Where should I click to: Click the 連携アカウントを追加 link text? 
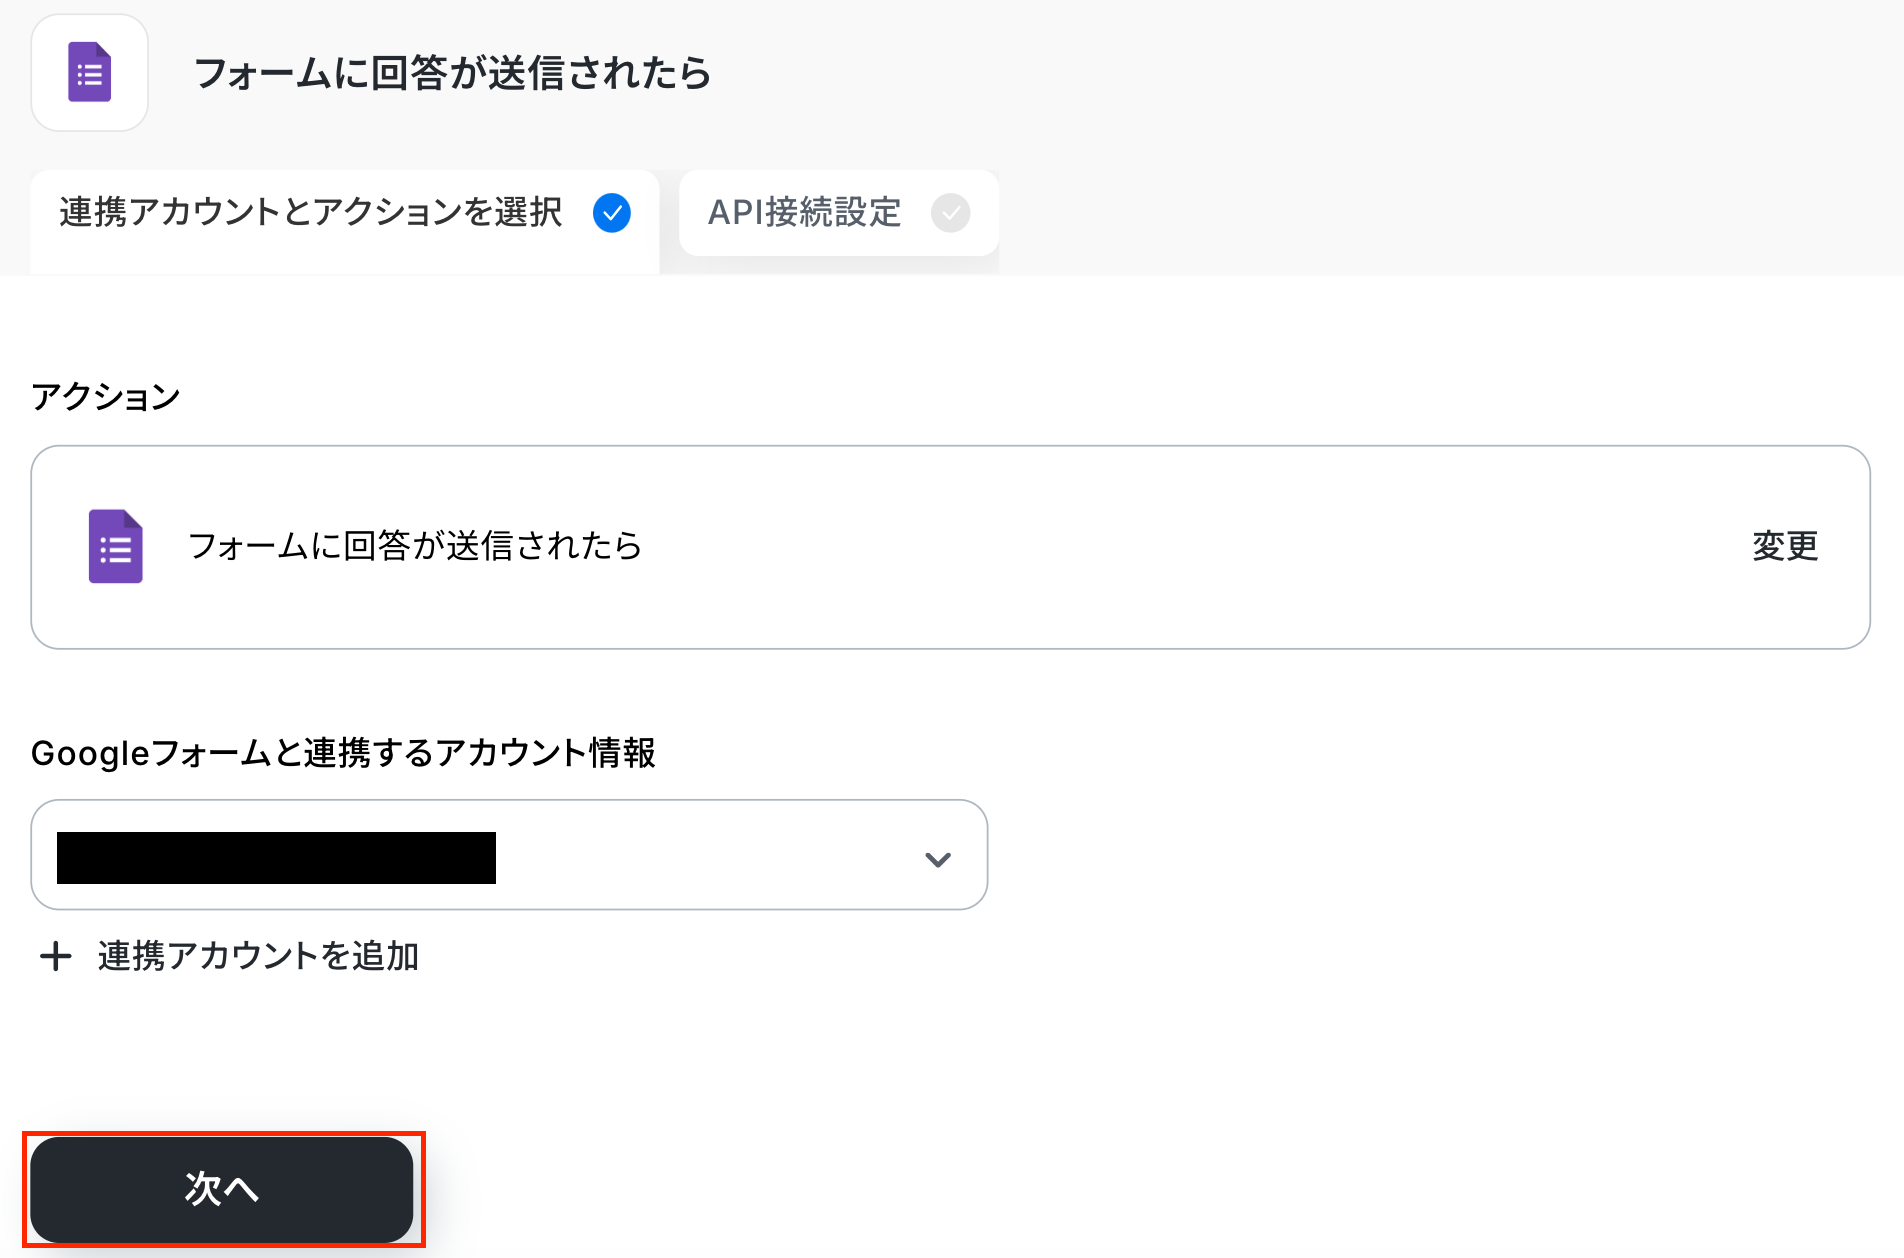tap(258, 957)
